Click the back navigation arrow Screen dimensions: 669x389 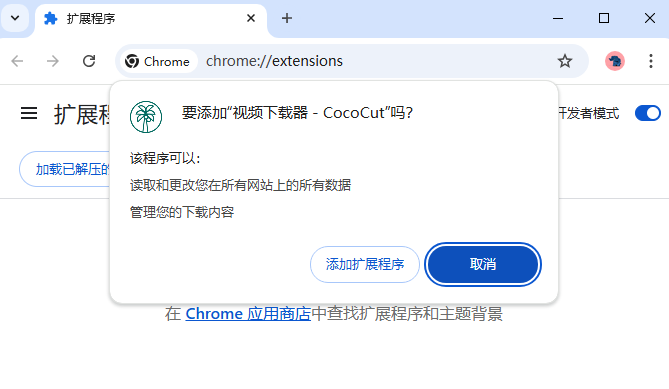17,61
